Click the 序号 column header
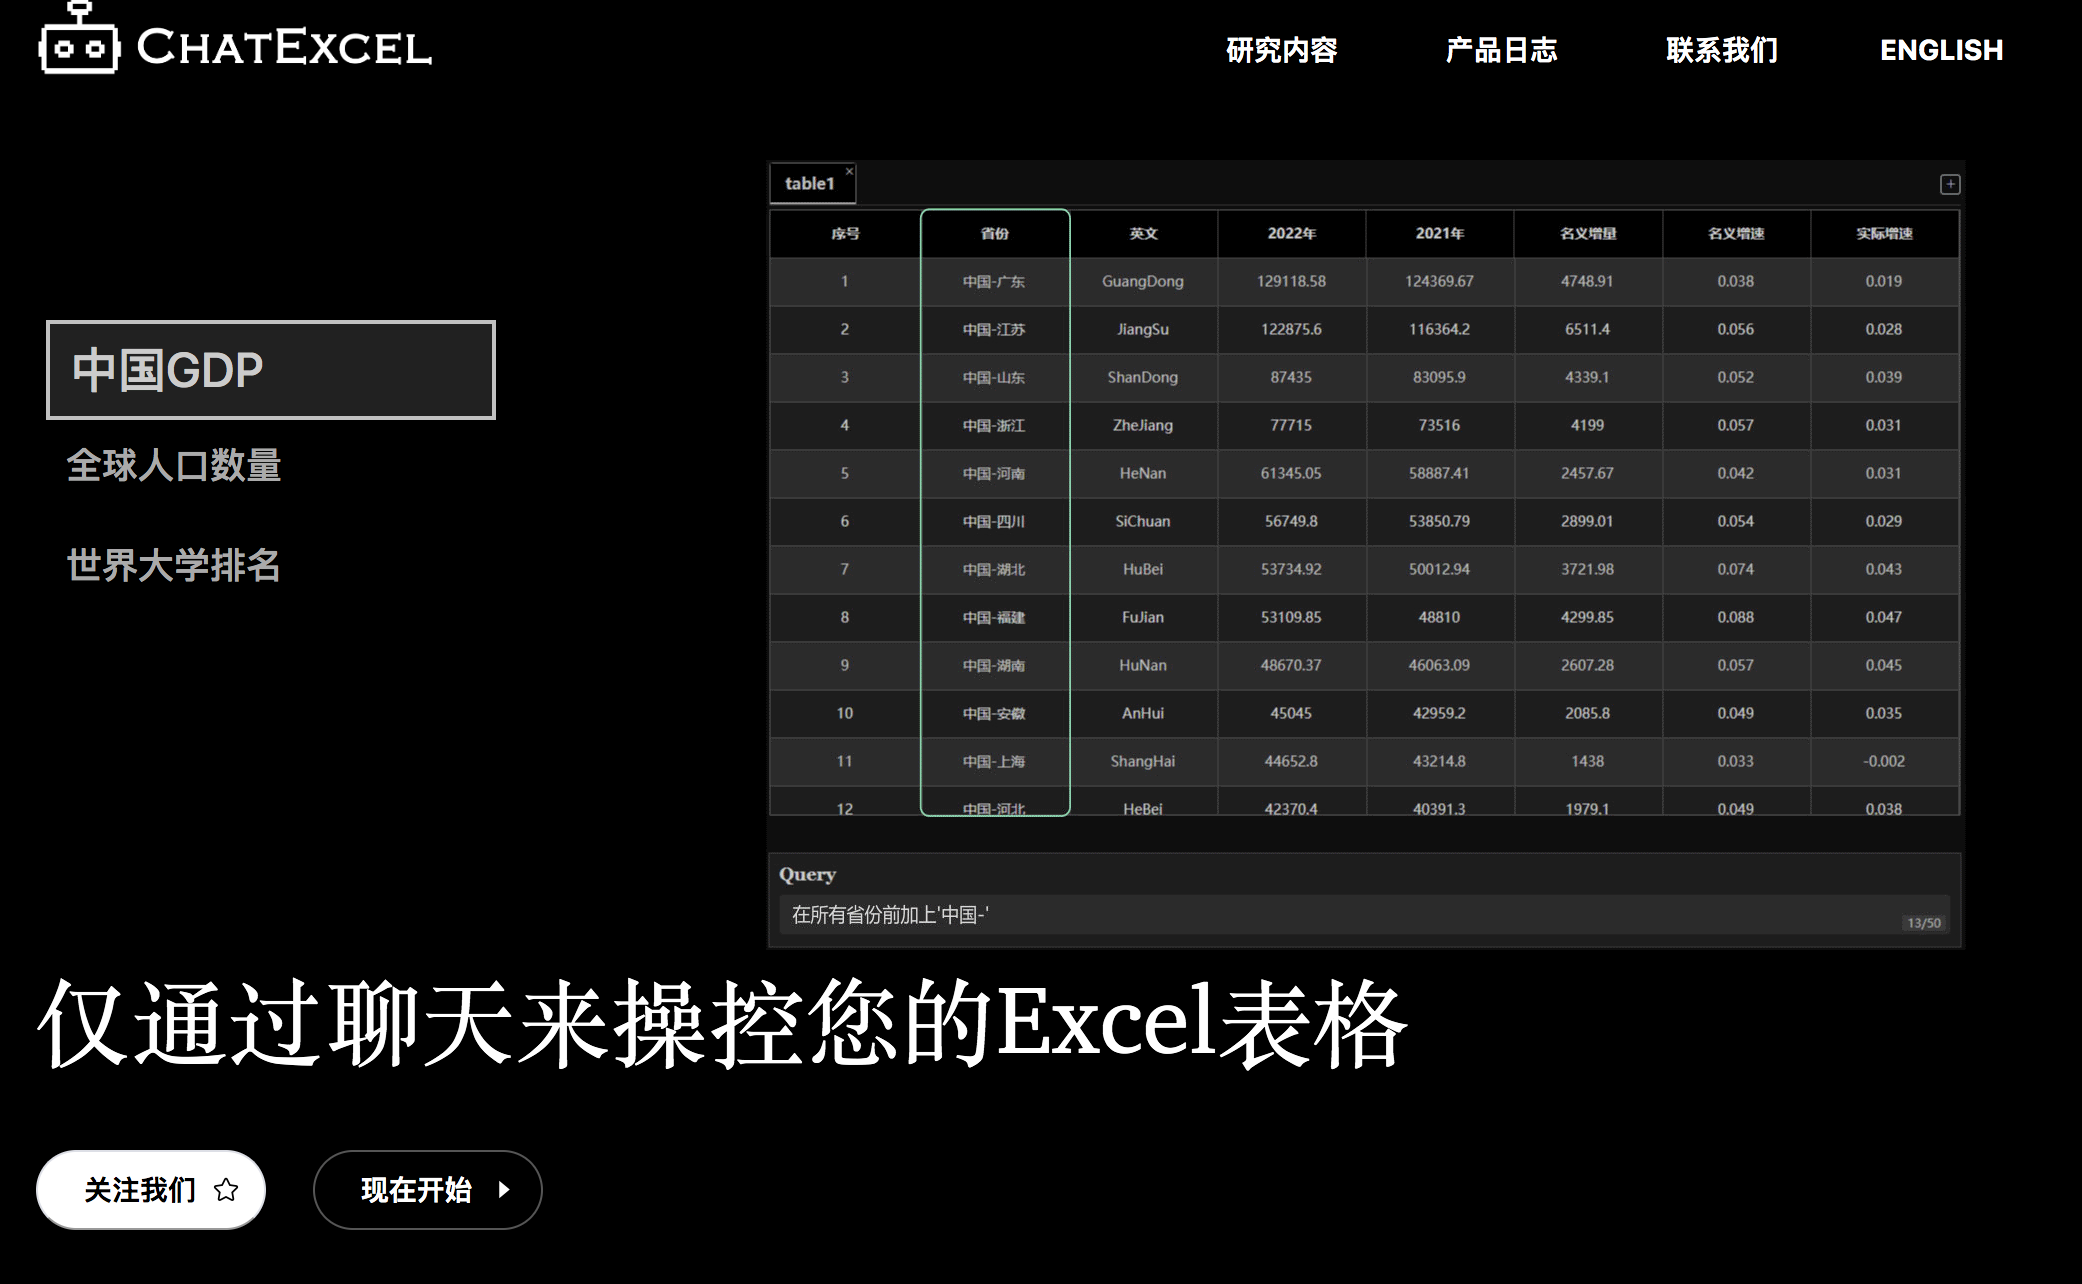The width and height of the screenshot is (2082, 1284). (845, 234)
